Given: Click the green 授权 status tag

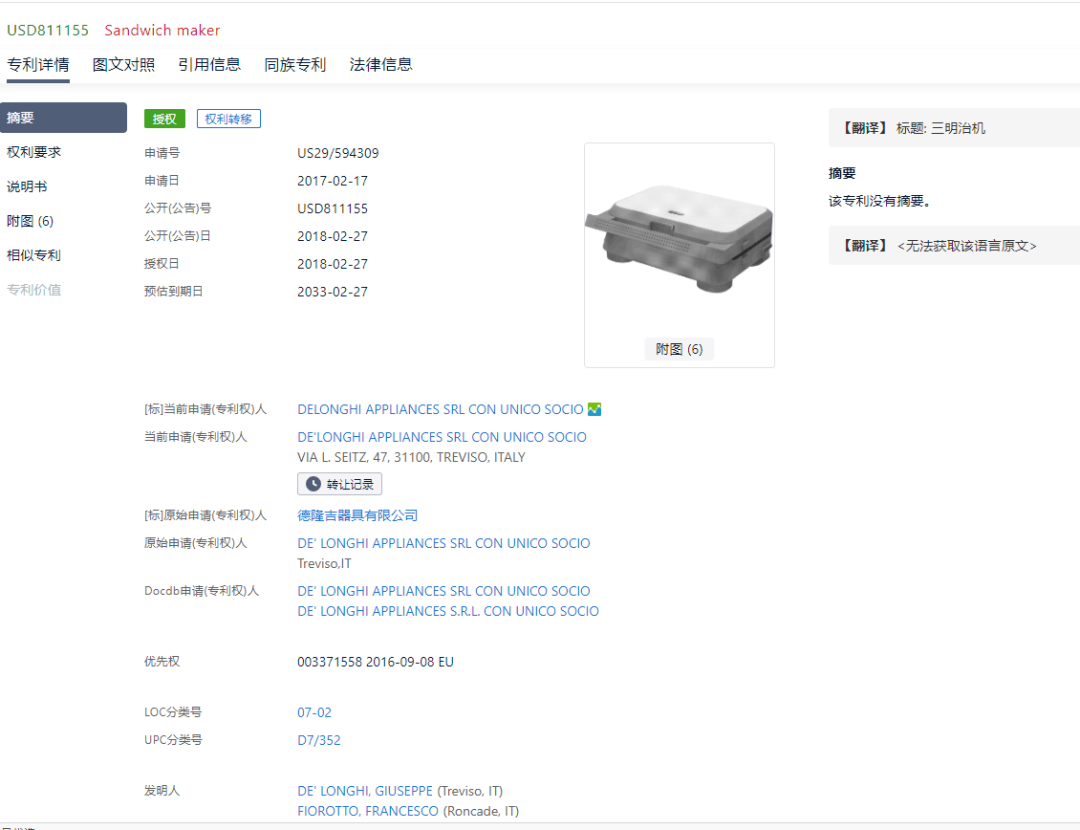Looking at the screenshot, I should point(165,118).
